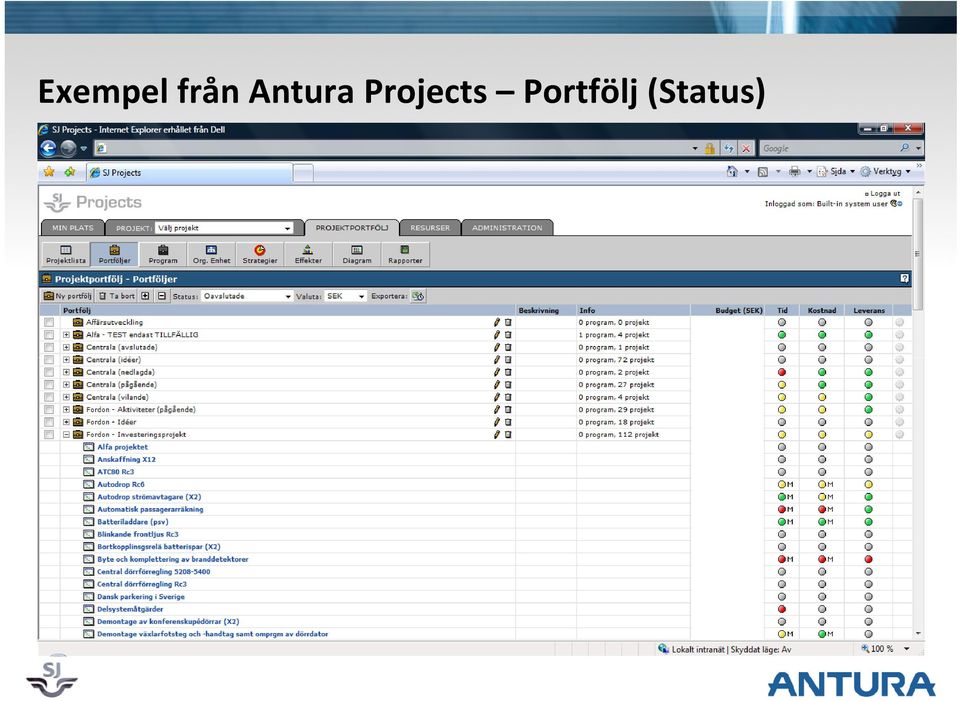This screenshot has height=701, width=960.
Task: Check the Affärsutveckling row checkbox
Action: (x=49, y=323)
